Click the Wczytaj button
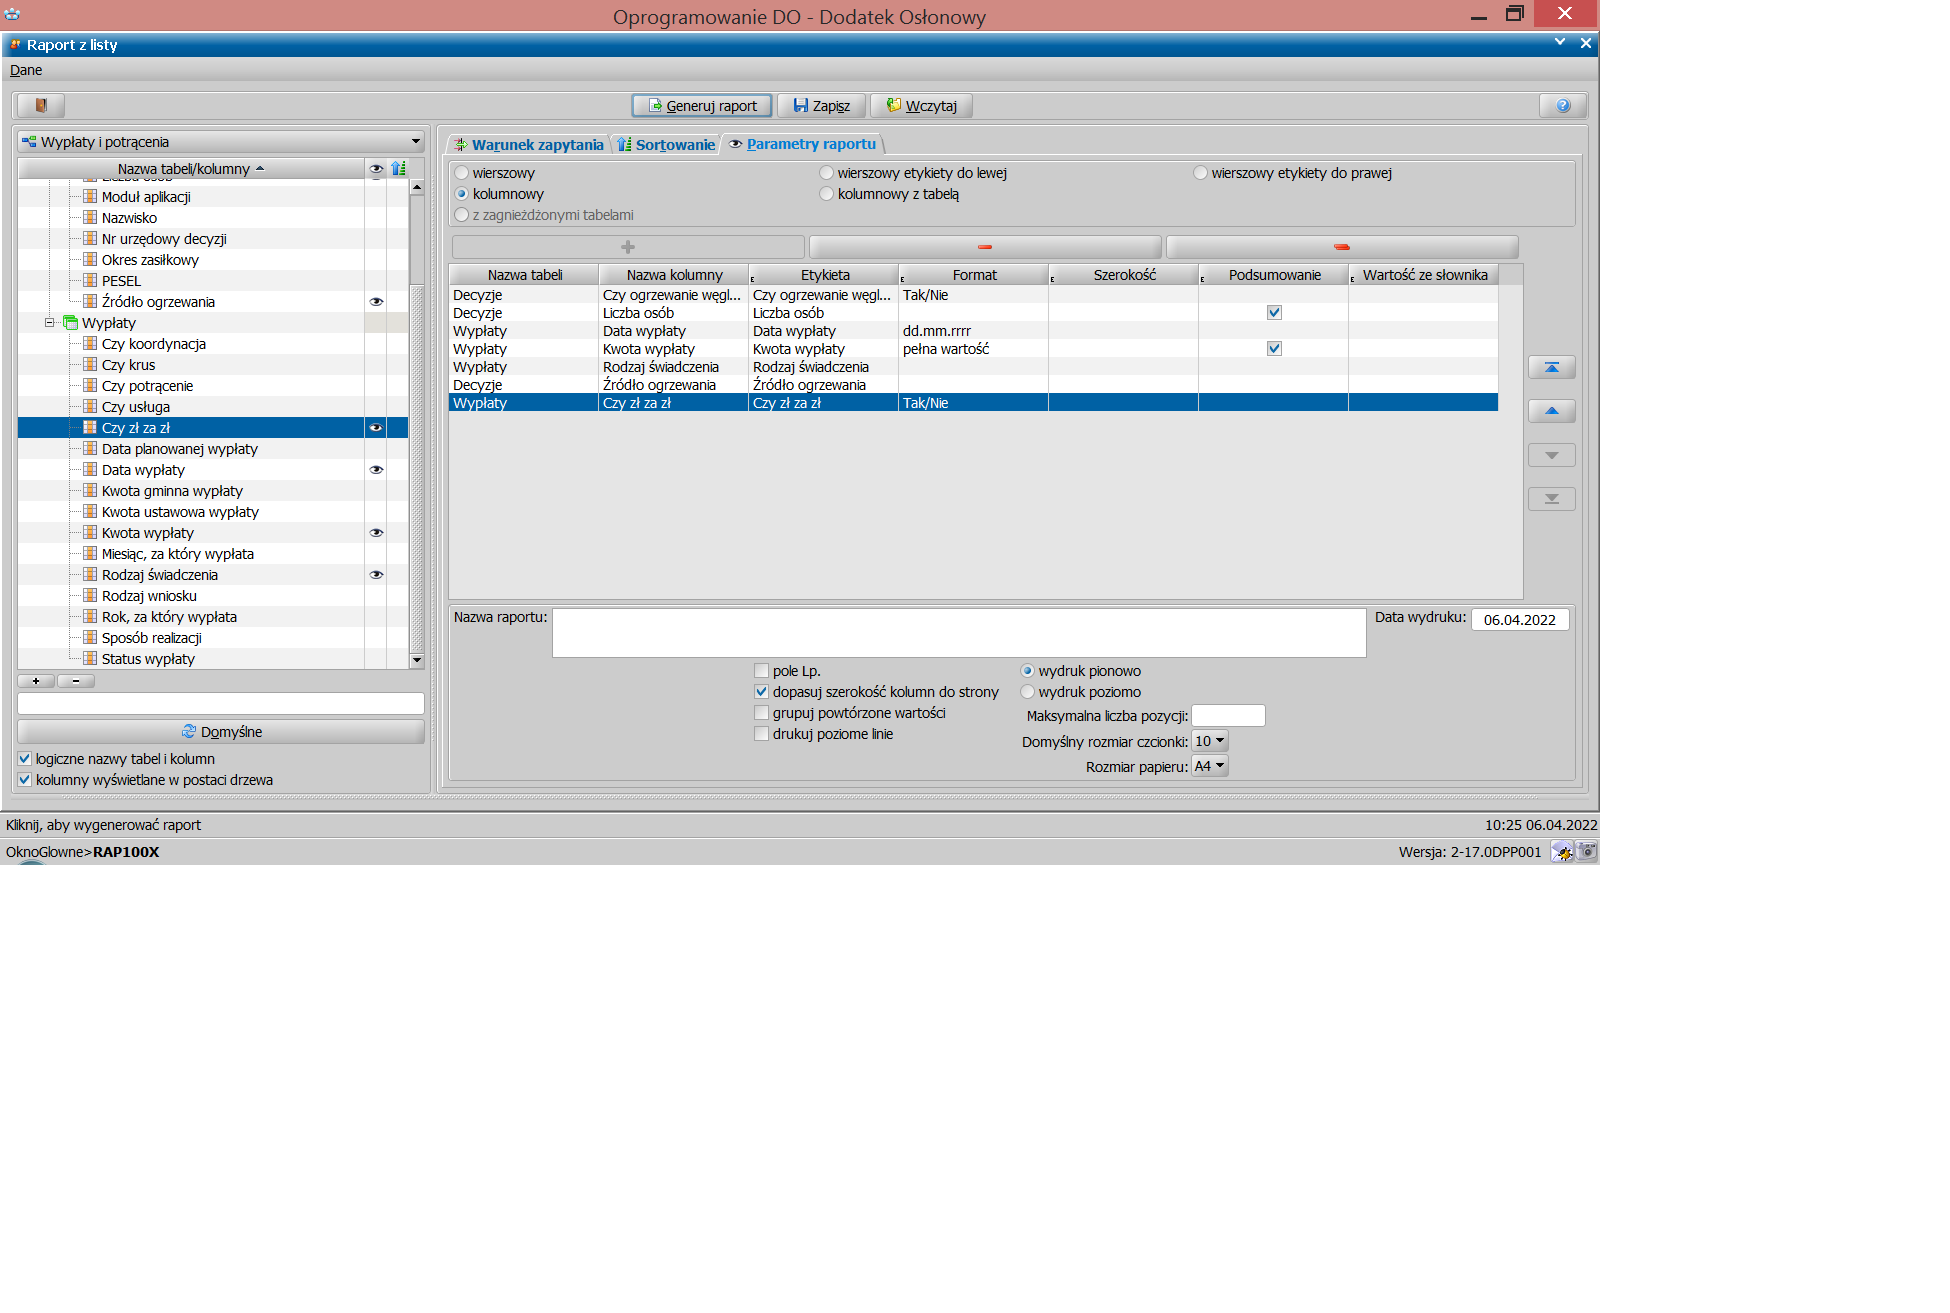This screenshot has height=1313, width=1950. [x=921, y=106]
